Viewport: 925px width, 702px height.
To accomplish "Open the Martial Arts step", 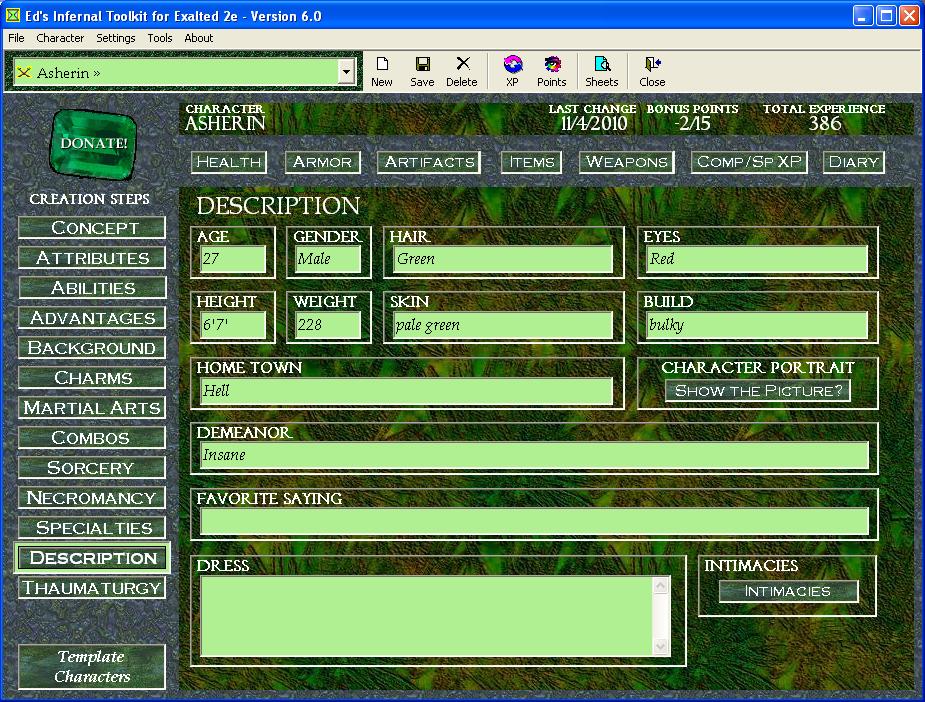I will point(92,408).
